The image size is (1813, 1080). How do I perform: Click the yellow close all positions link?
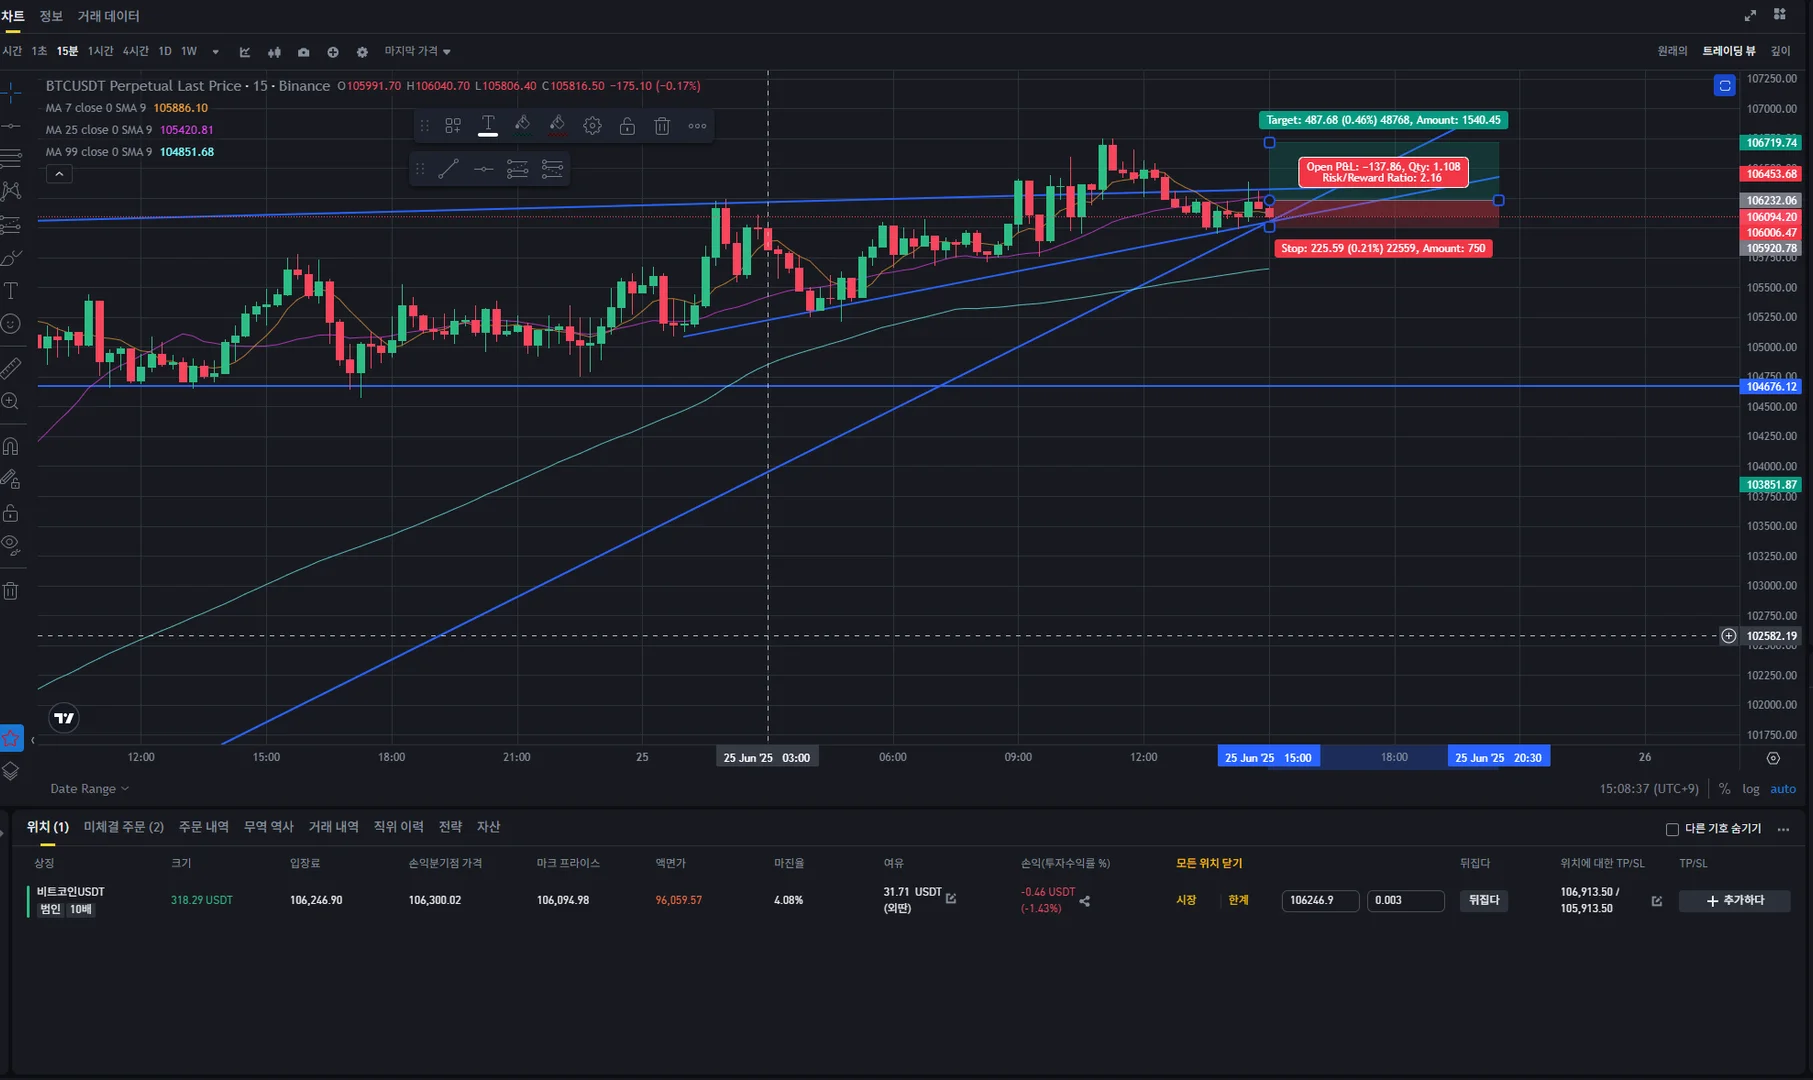pyautogui.click(x=1209, y=863)
